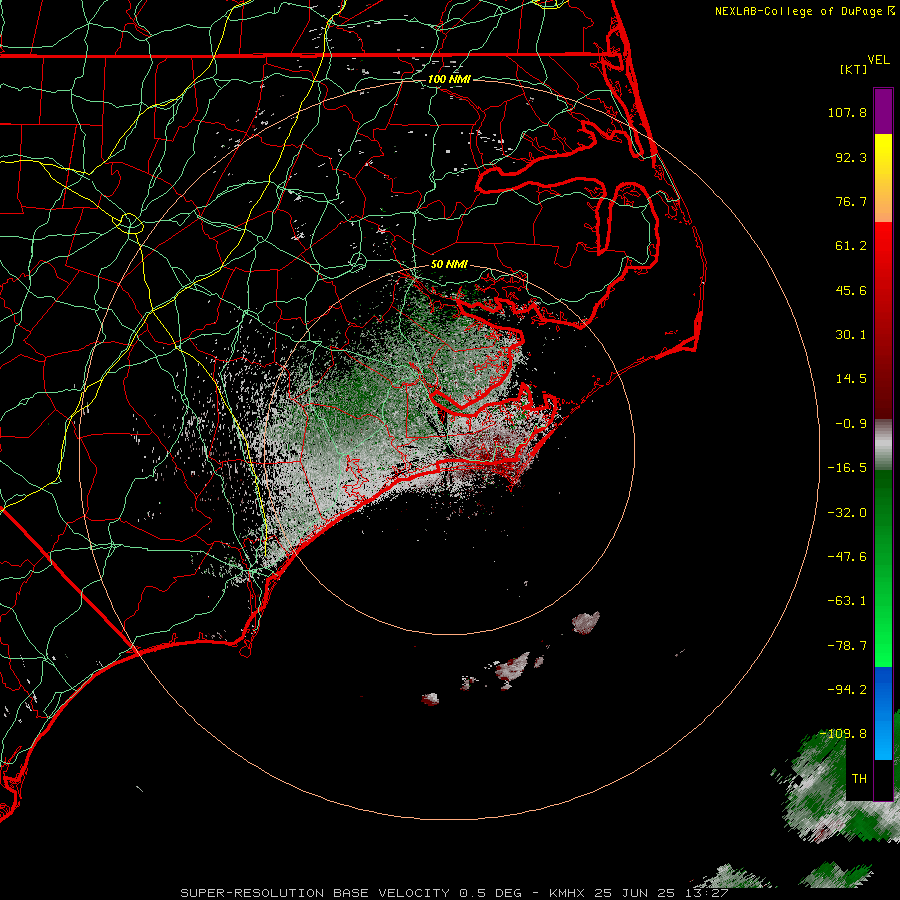Screen dimensions: 900x900
Task: Click the 45.6 scale value
Action: [x=851, y=290]
